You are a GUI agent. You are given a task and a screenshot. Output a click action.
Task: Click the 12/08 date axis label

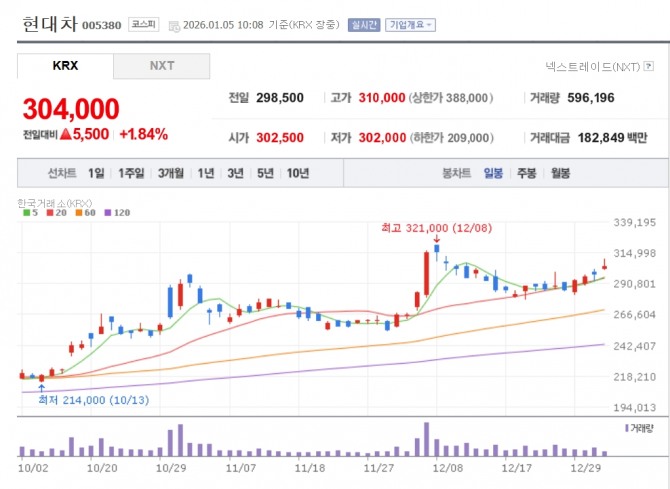pyautogui.click(x=448, y=468)
